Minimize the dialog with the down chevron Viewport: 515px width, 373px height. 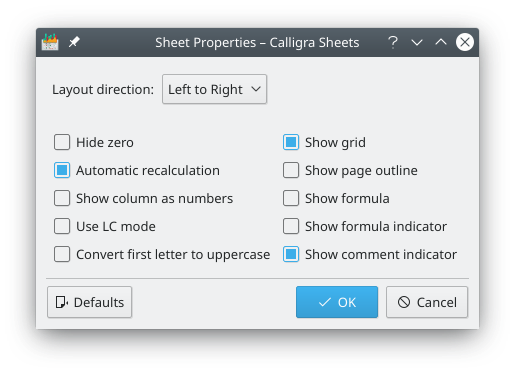coord(417,42)
